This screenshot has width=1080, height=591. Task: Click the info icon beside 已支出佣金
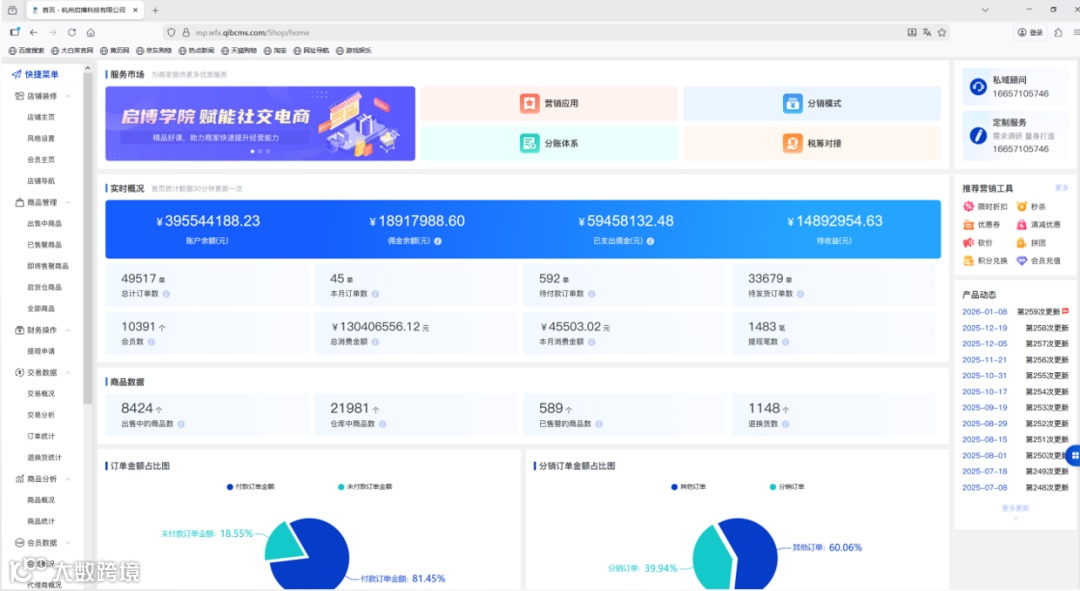[x=650, y=241]
